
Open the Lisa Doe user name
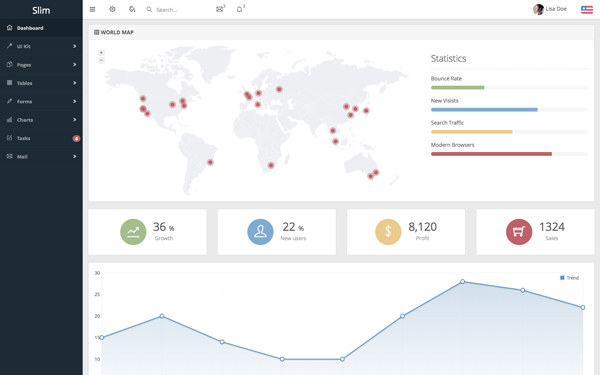(556, 9)
